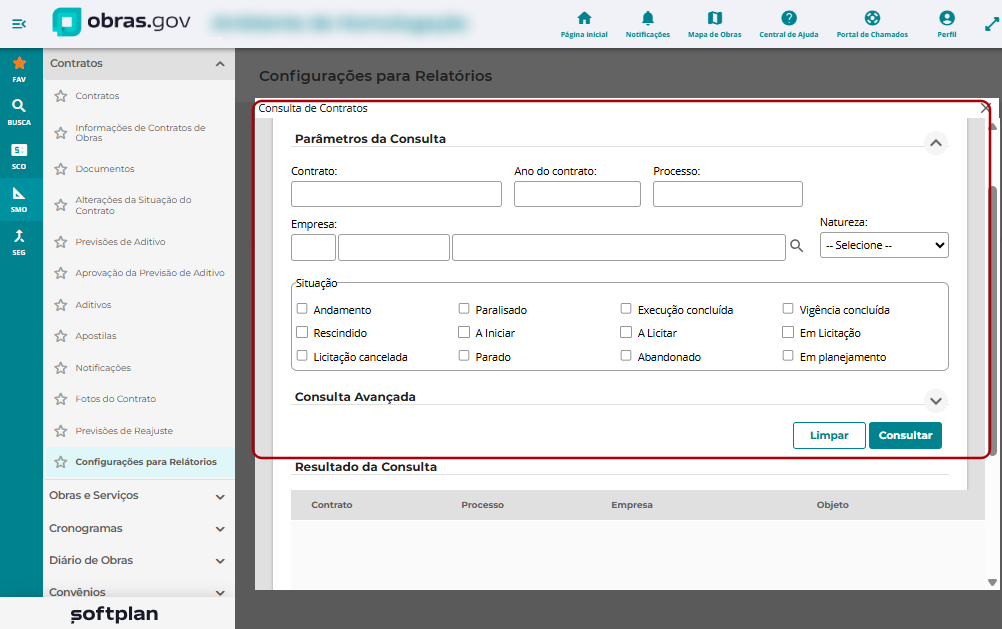The image size is (1002, 629).
Task: Focus the Ano do contrato field
Action: [577, 194]
